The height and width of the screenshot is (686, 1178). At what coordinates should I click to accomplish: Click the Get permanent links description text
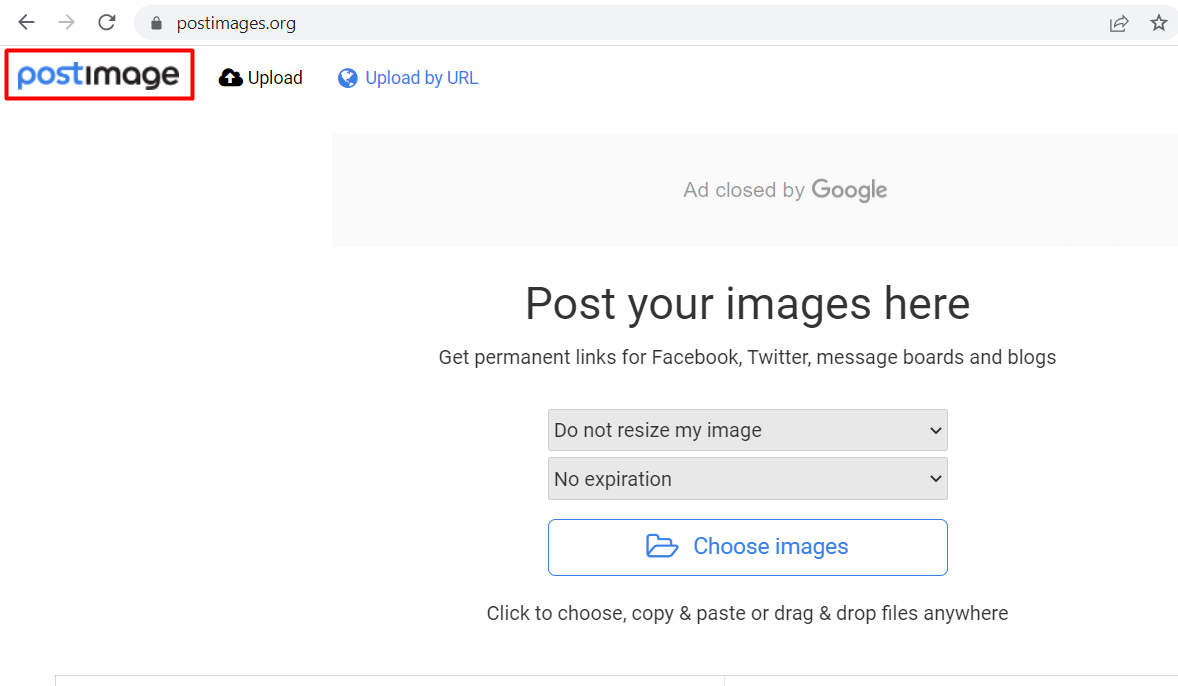click(x=748, y=357)
